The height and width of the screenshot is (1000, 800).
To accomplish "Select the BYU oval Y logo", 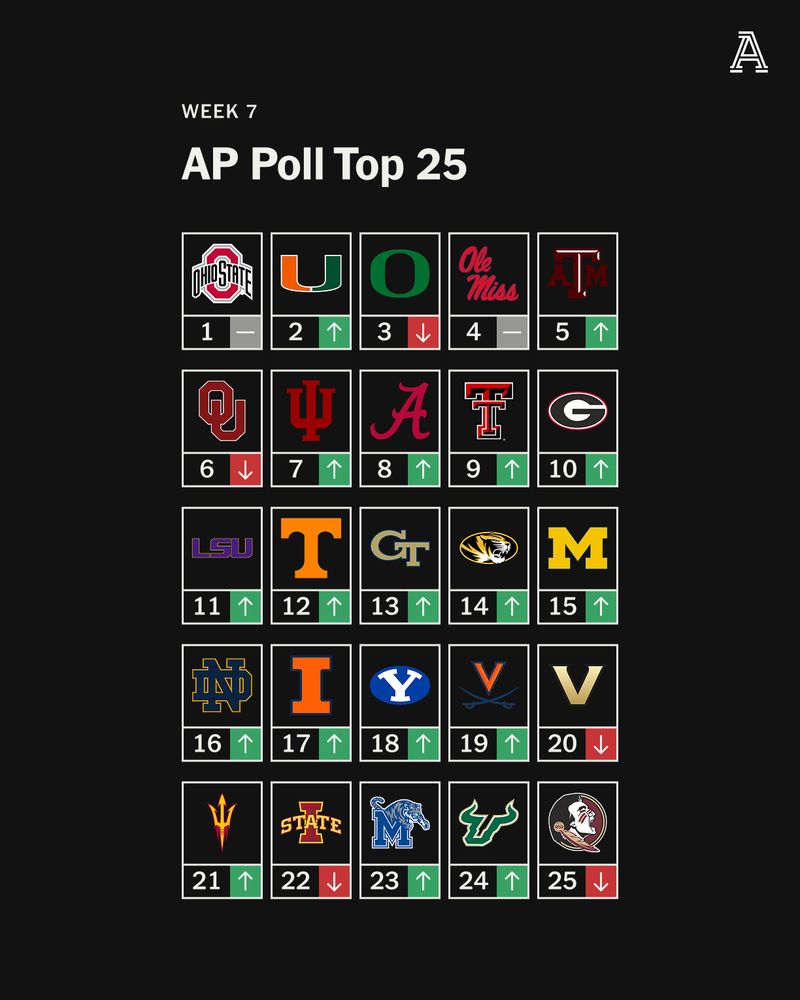I will tap(400, 685).
